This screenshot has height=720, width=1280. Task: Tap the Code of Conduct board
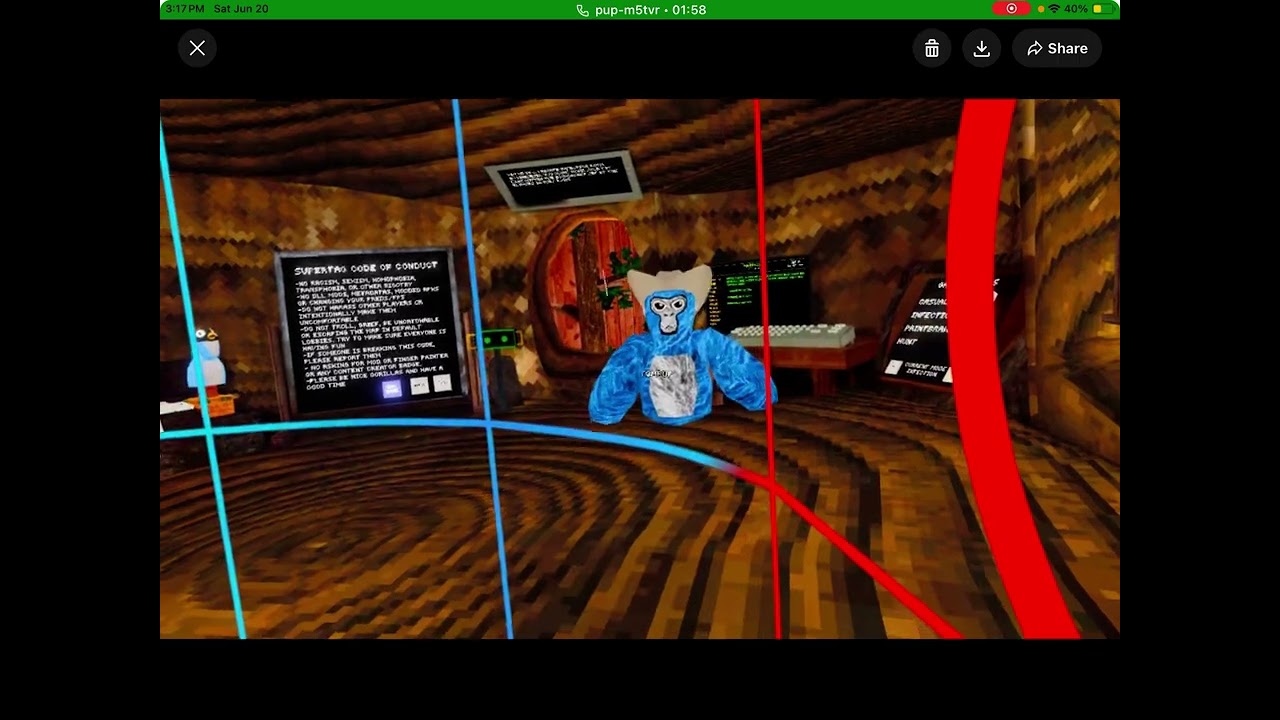click(x=370, y=331)
